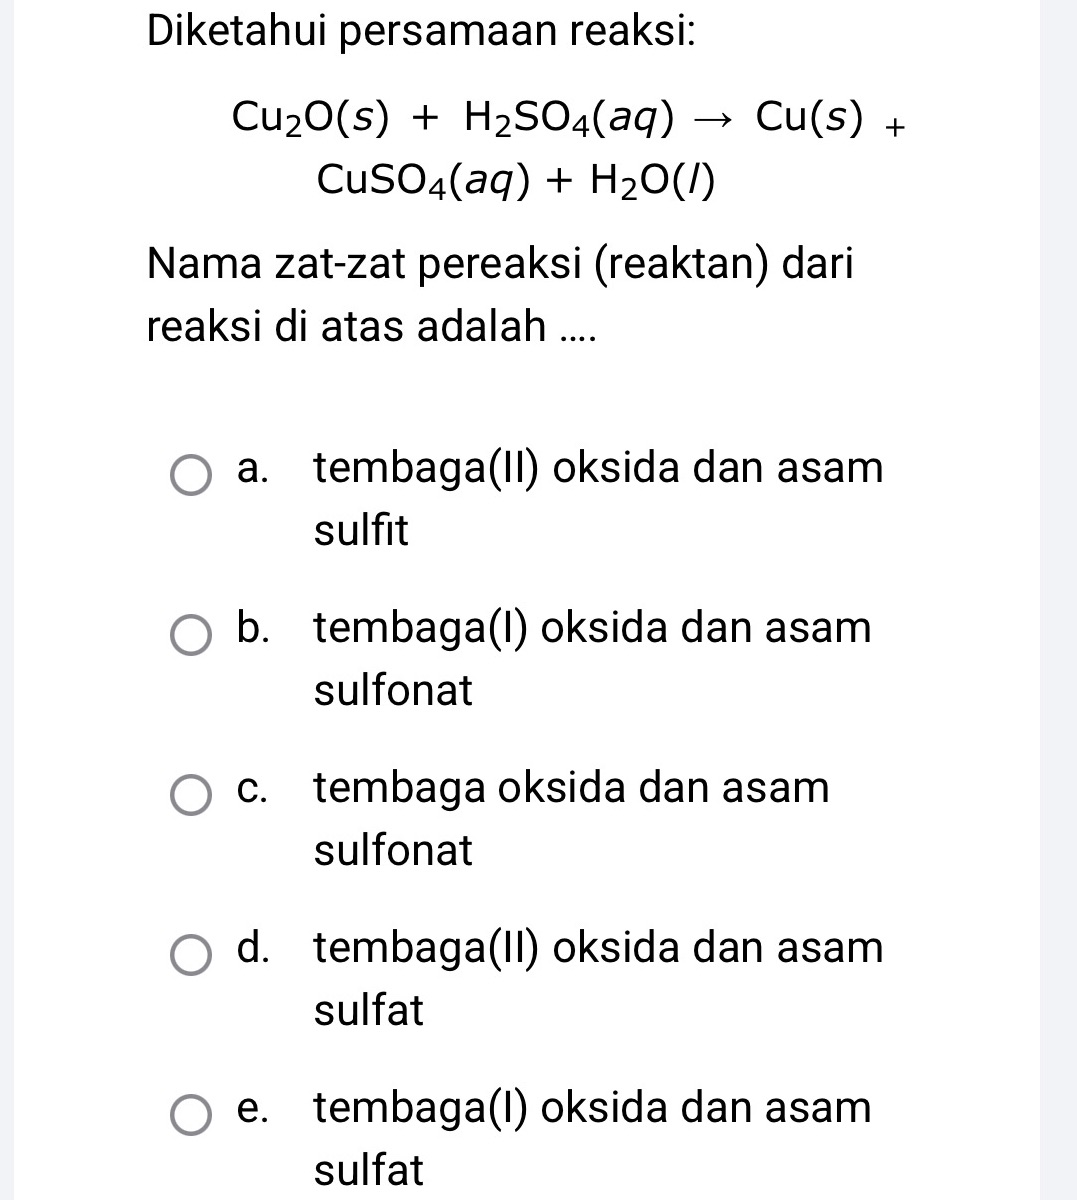Image resolution: width=1077 pixels, height=1200 pixels.
Task: Select radio button for option a
Action: 192,477
